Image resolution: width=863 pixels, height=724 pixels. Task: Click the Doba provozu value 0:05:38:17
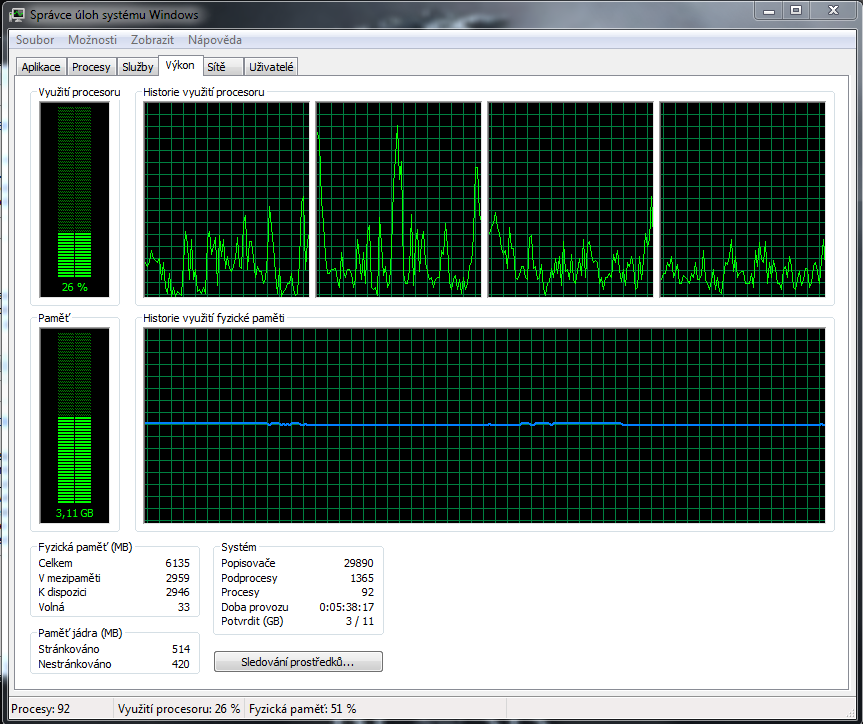pos(347,607)
